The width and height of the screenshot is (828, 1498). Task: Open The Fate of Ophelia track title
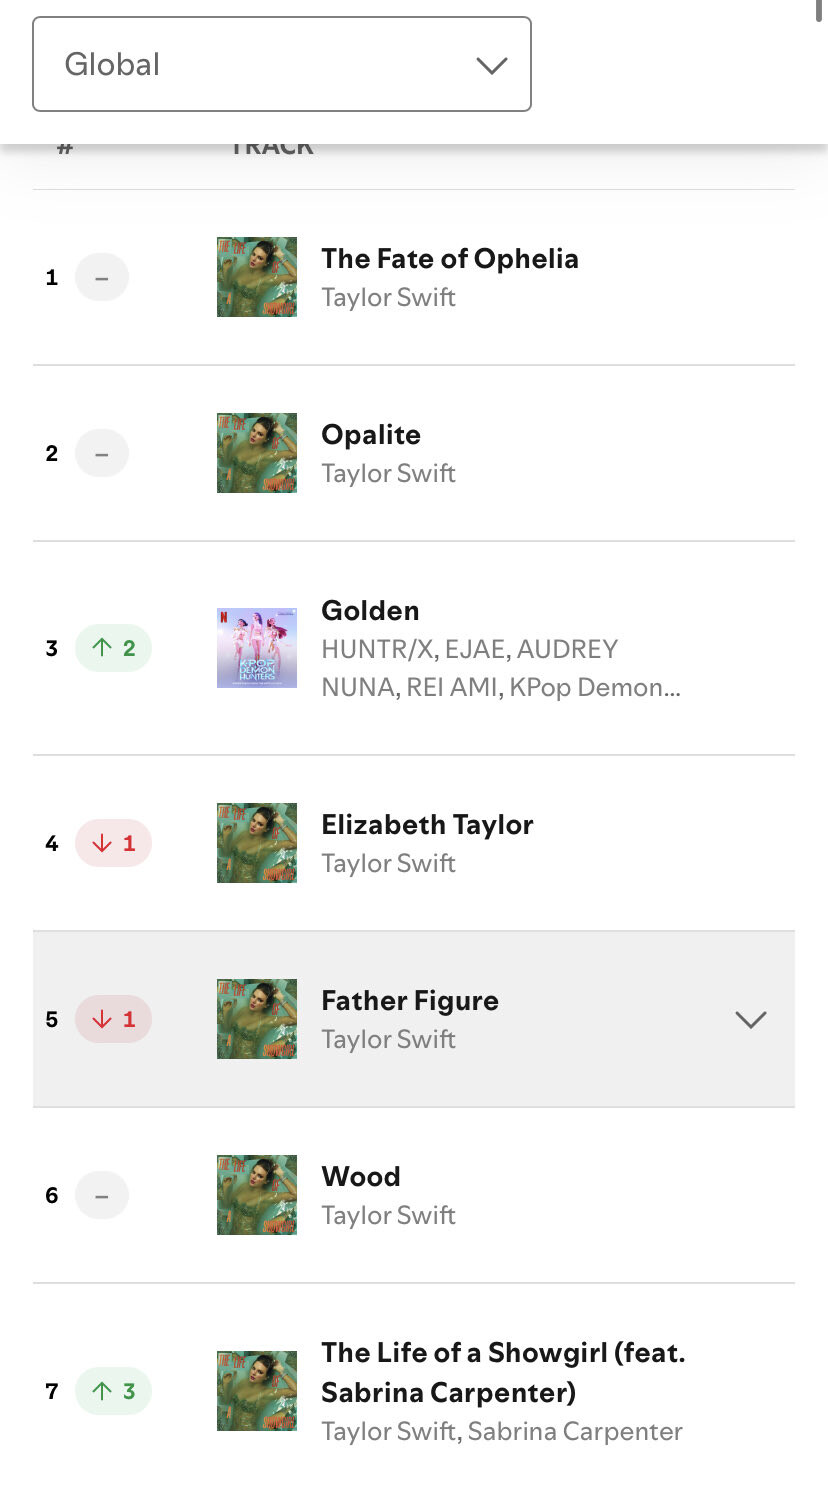[x=450, y=259]
